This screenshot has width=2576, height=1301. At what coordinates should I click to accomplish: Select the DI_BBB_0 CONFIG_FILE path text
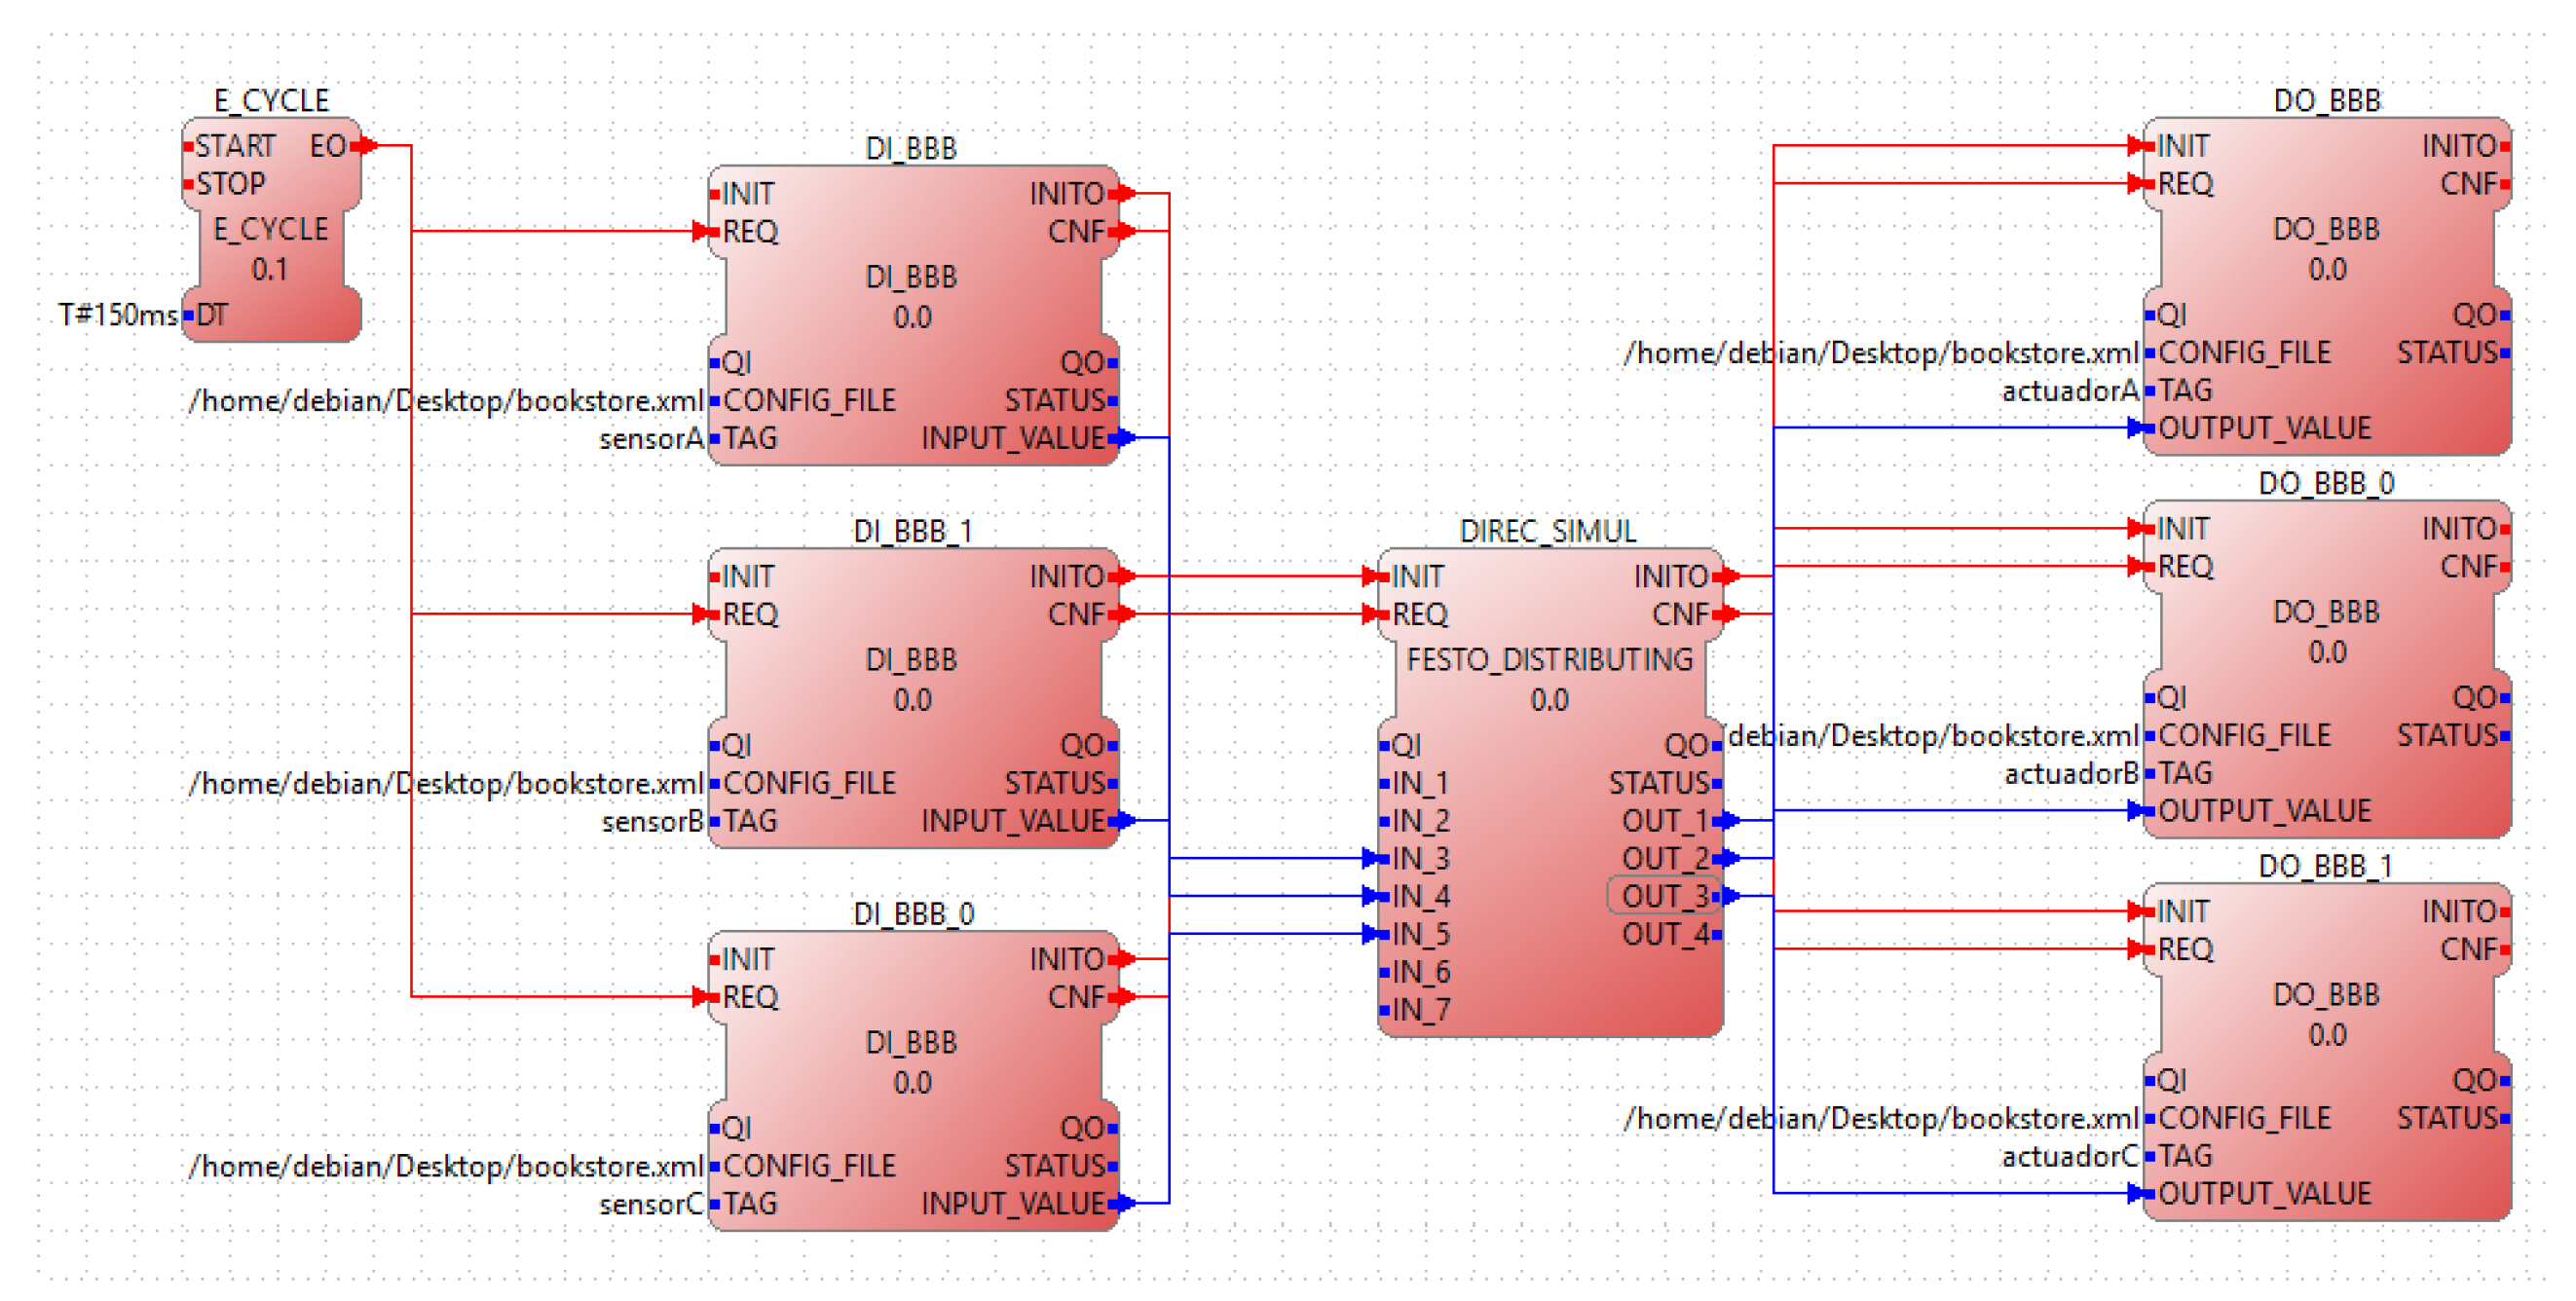click(445, 1166)
